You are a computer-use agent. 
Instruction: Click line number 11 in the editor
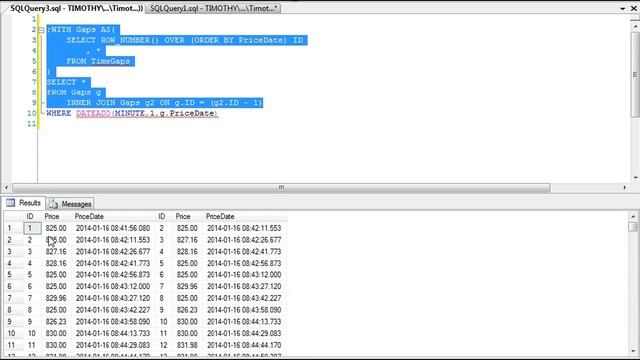(32, 124)
